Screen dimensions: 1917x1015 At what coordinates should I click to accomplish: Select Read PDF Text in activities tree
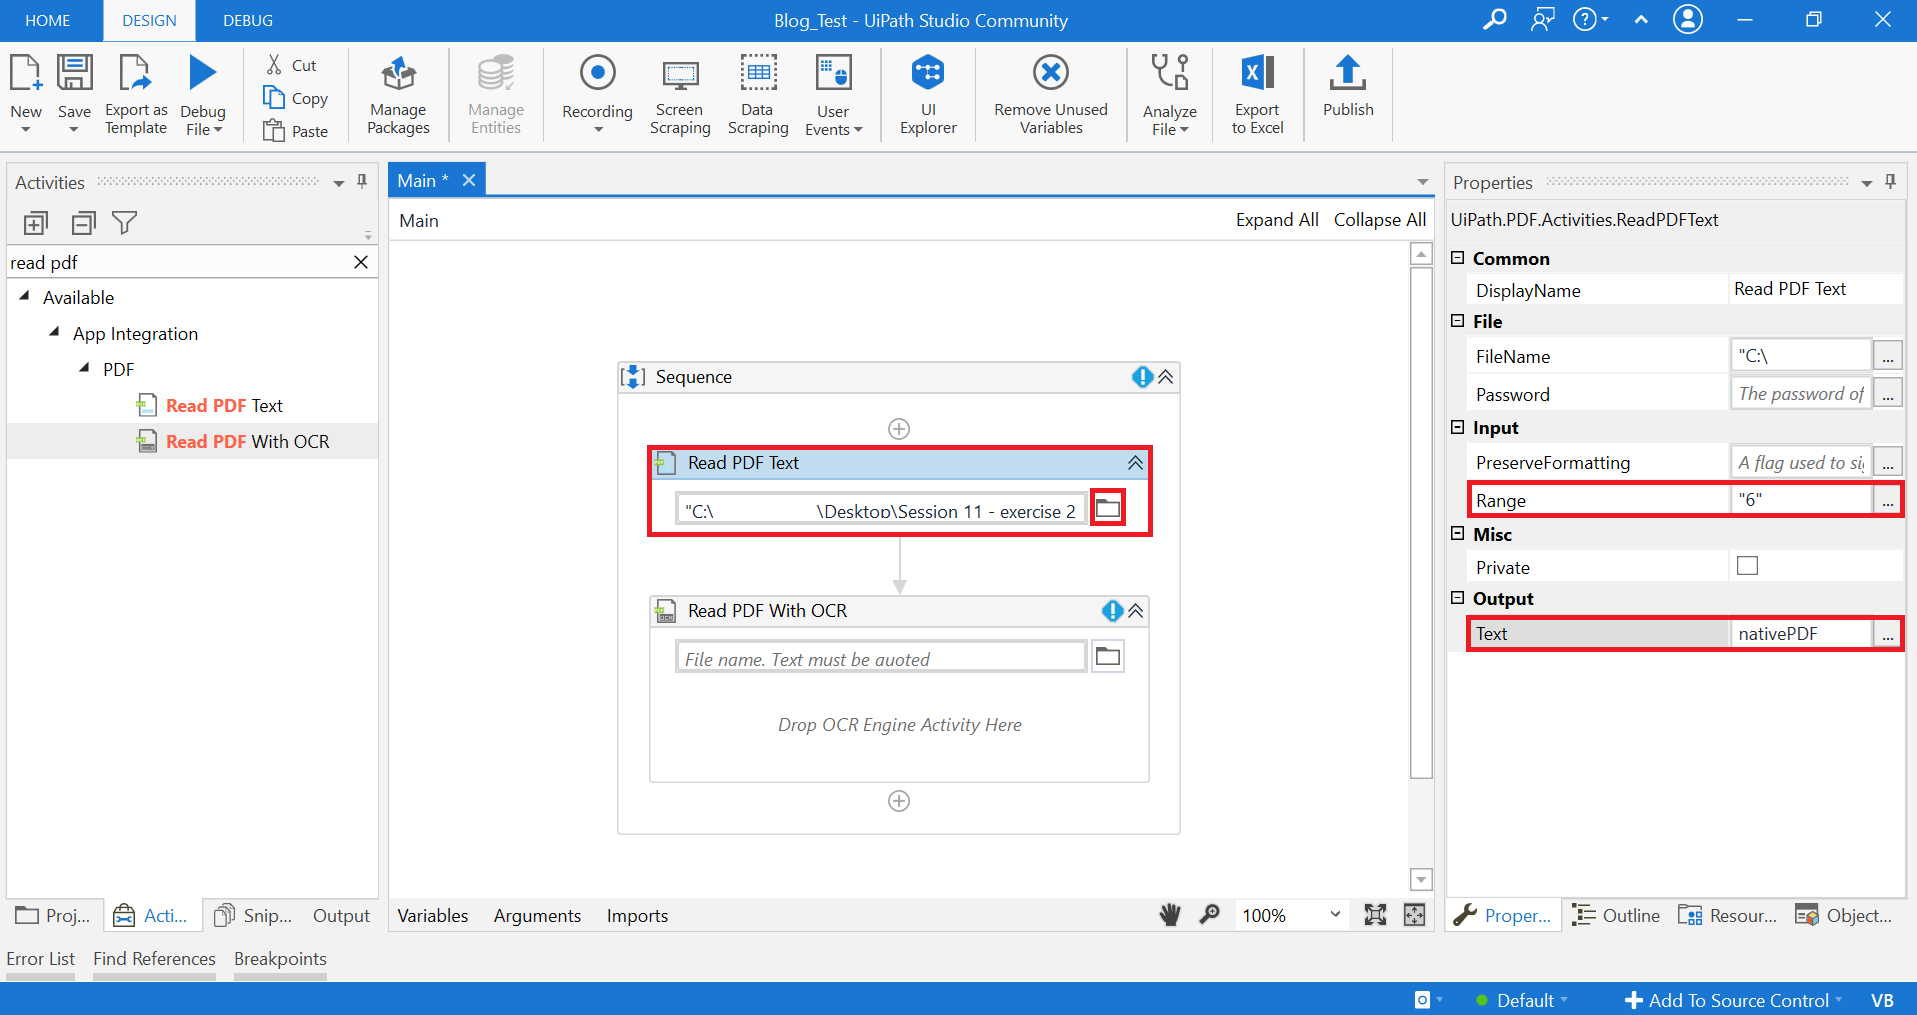click(x=224, y=405)
